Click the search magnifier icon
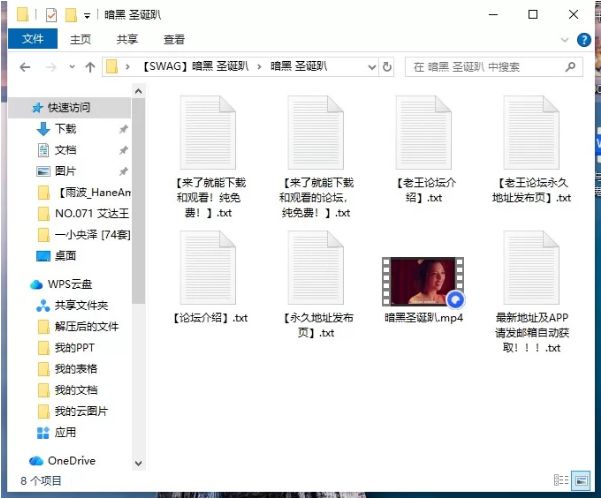Viewport: 601px width, 499px height. coord(570,67)
